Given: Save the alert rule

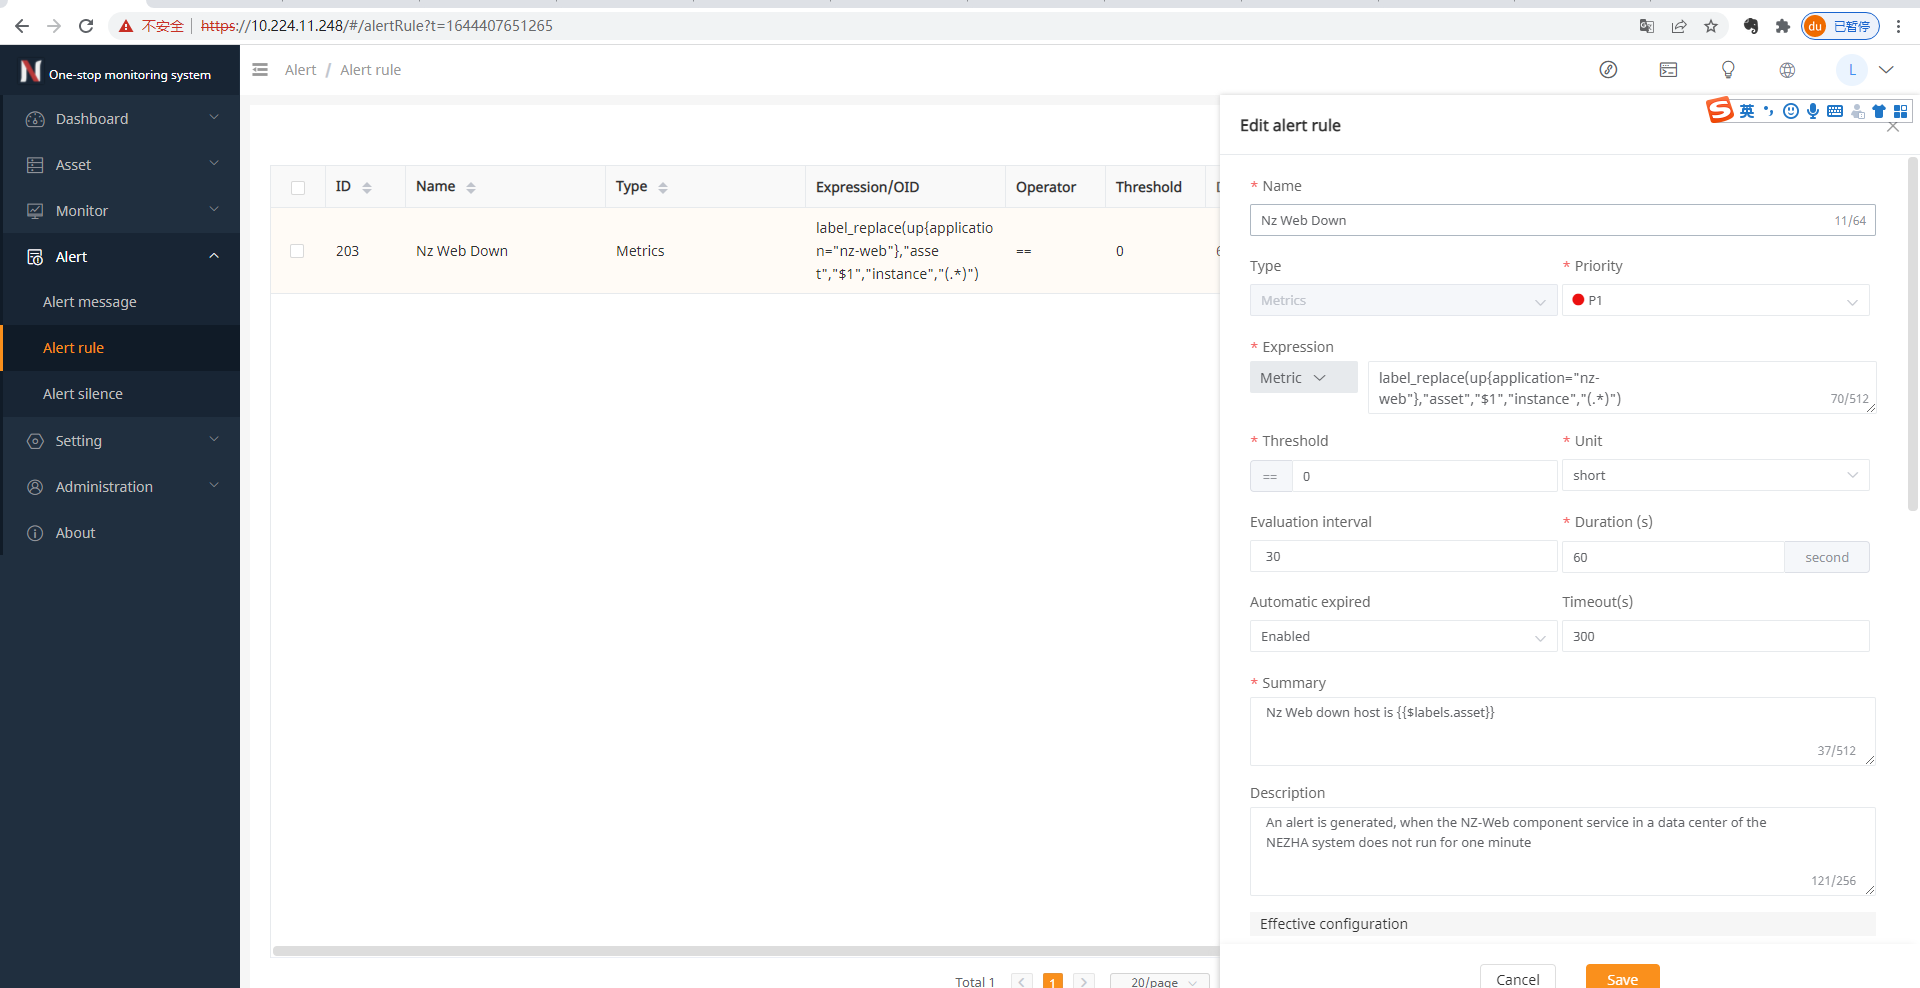Looking at the screenshot, I should (1622, 978).
